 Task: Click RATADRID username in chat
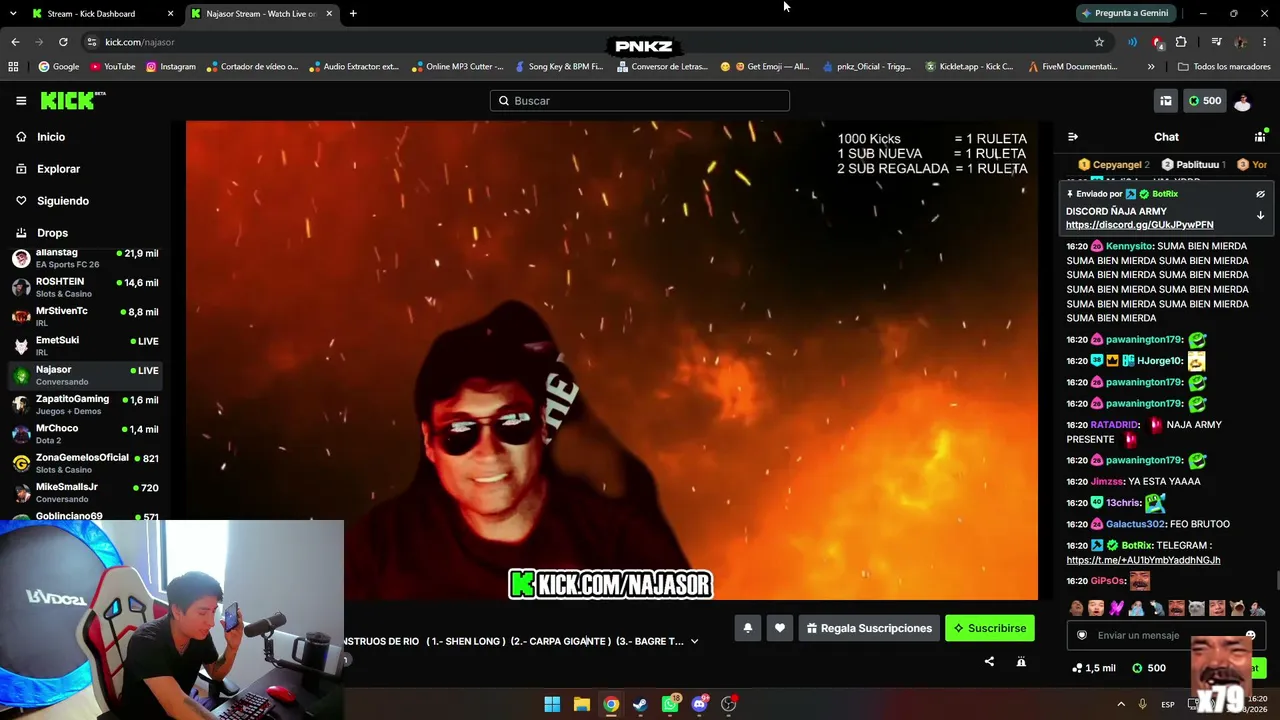coord(1114,425)
